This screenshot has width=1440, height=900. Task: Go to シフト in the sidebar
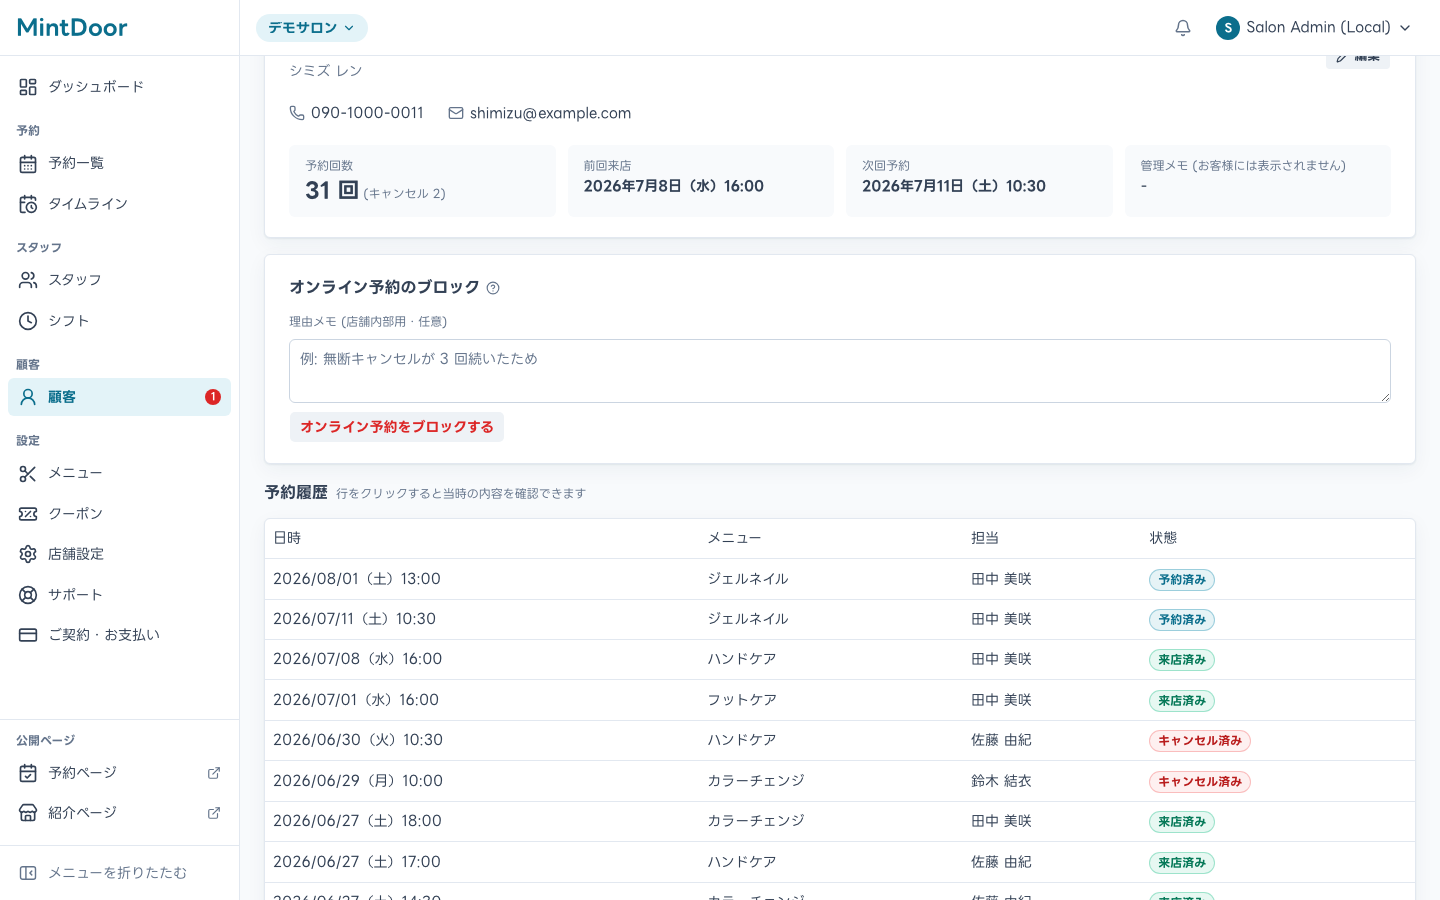[x=119, y=321]
